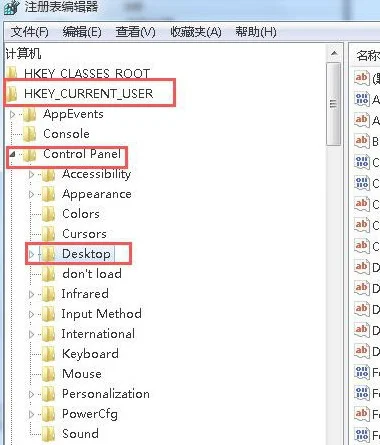Select the Keyboard key folder icon

(x=48, y=354)
